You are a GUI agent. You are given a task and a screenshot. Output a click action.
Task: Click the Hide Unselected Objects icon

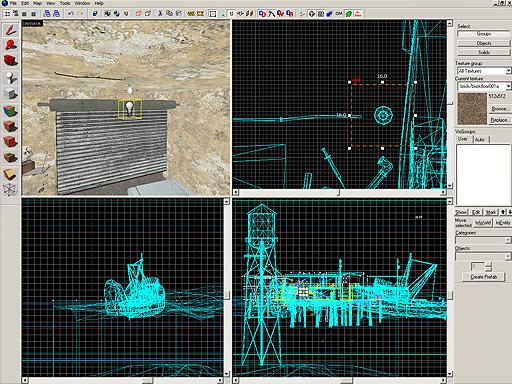[x=148, y=14]
